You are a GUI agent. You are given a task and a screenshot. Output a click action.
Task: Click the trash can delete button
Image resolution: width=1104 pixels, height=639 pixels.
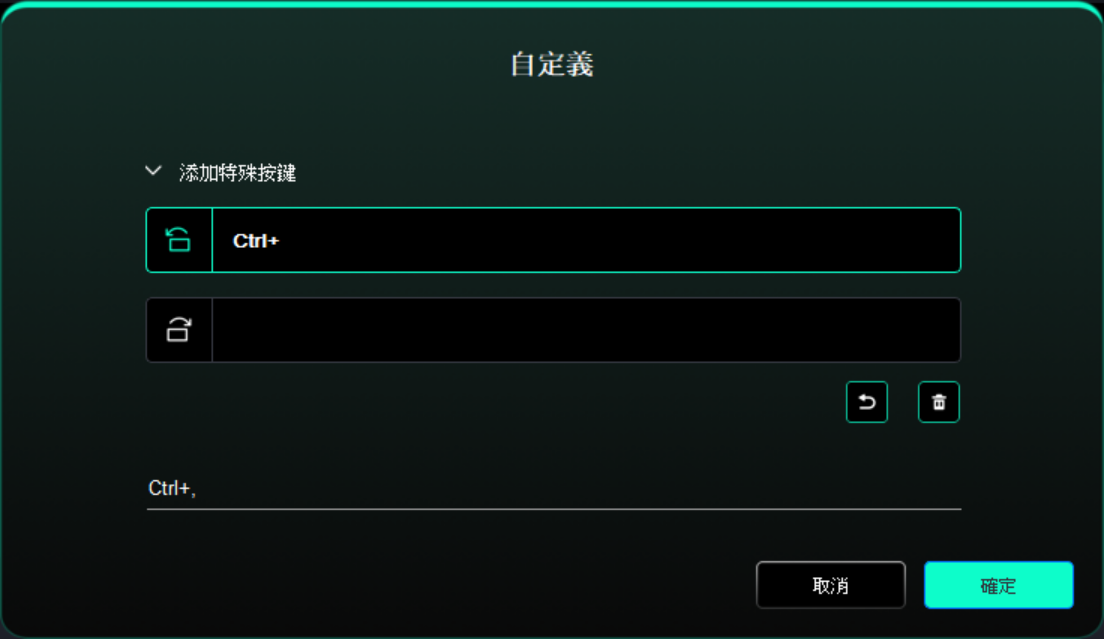pos(939,402)
